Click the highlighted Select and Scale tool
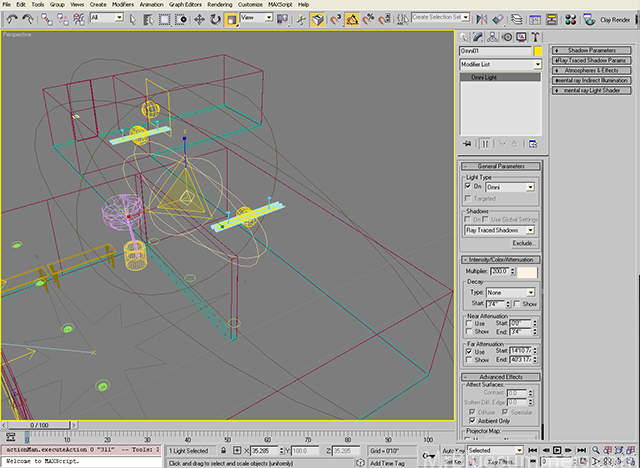The height and width of the screenshot is (468, 640). pos(231,19)
